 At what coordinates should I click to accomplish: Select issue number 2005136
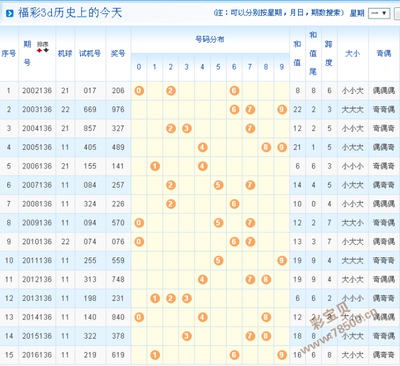pyautogui.click(x=37, y=147)
